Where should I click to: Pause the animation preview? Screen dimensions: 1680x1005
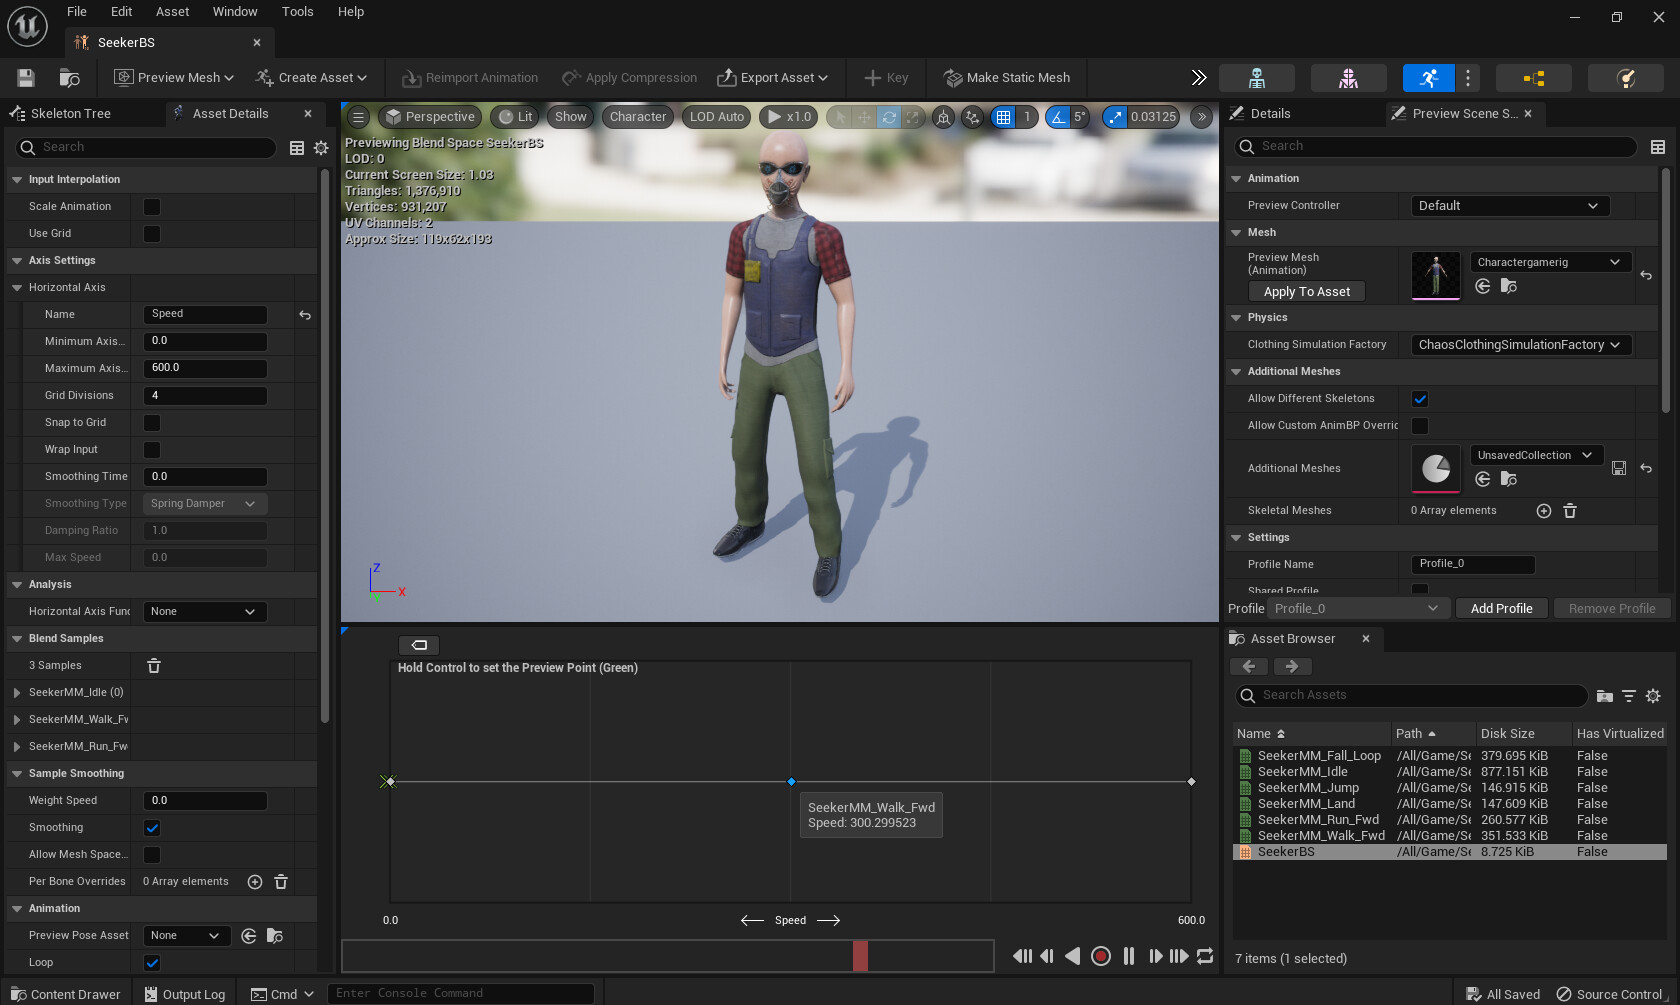tap(1129, 956)
